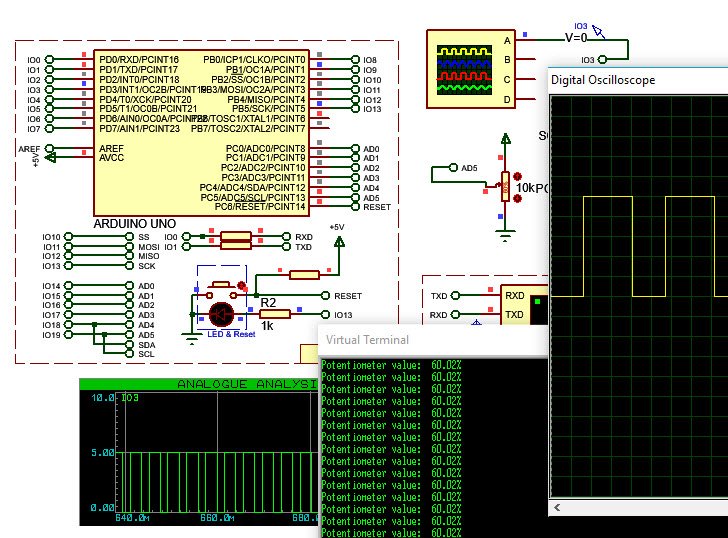728x538 pixels.
Task: Click the potentiometer increase red arrow button
Action: click(x=517, y=176)
